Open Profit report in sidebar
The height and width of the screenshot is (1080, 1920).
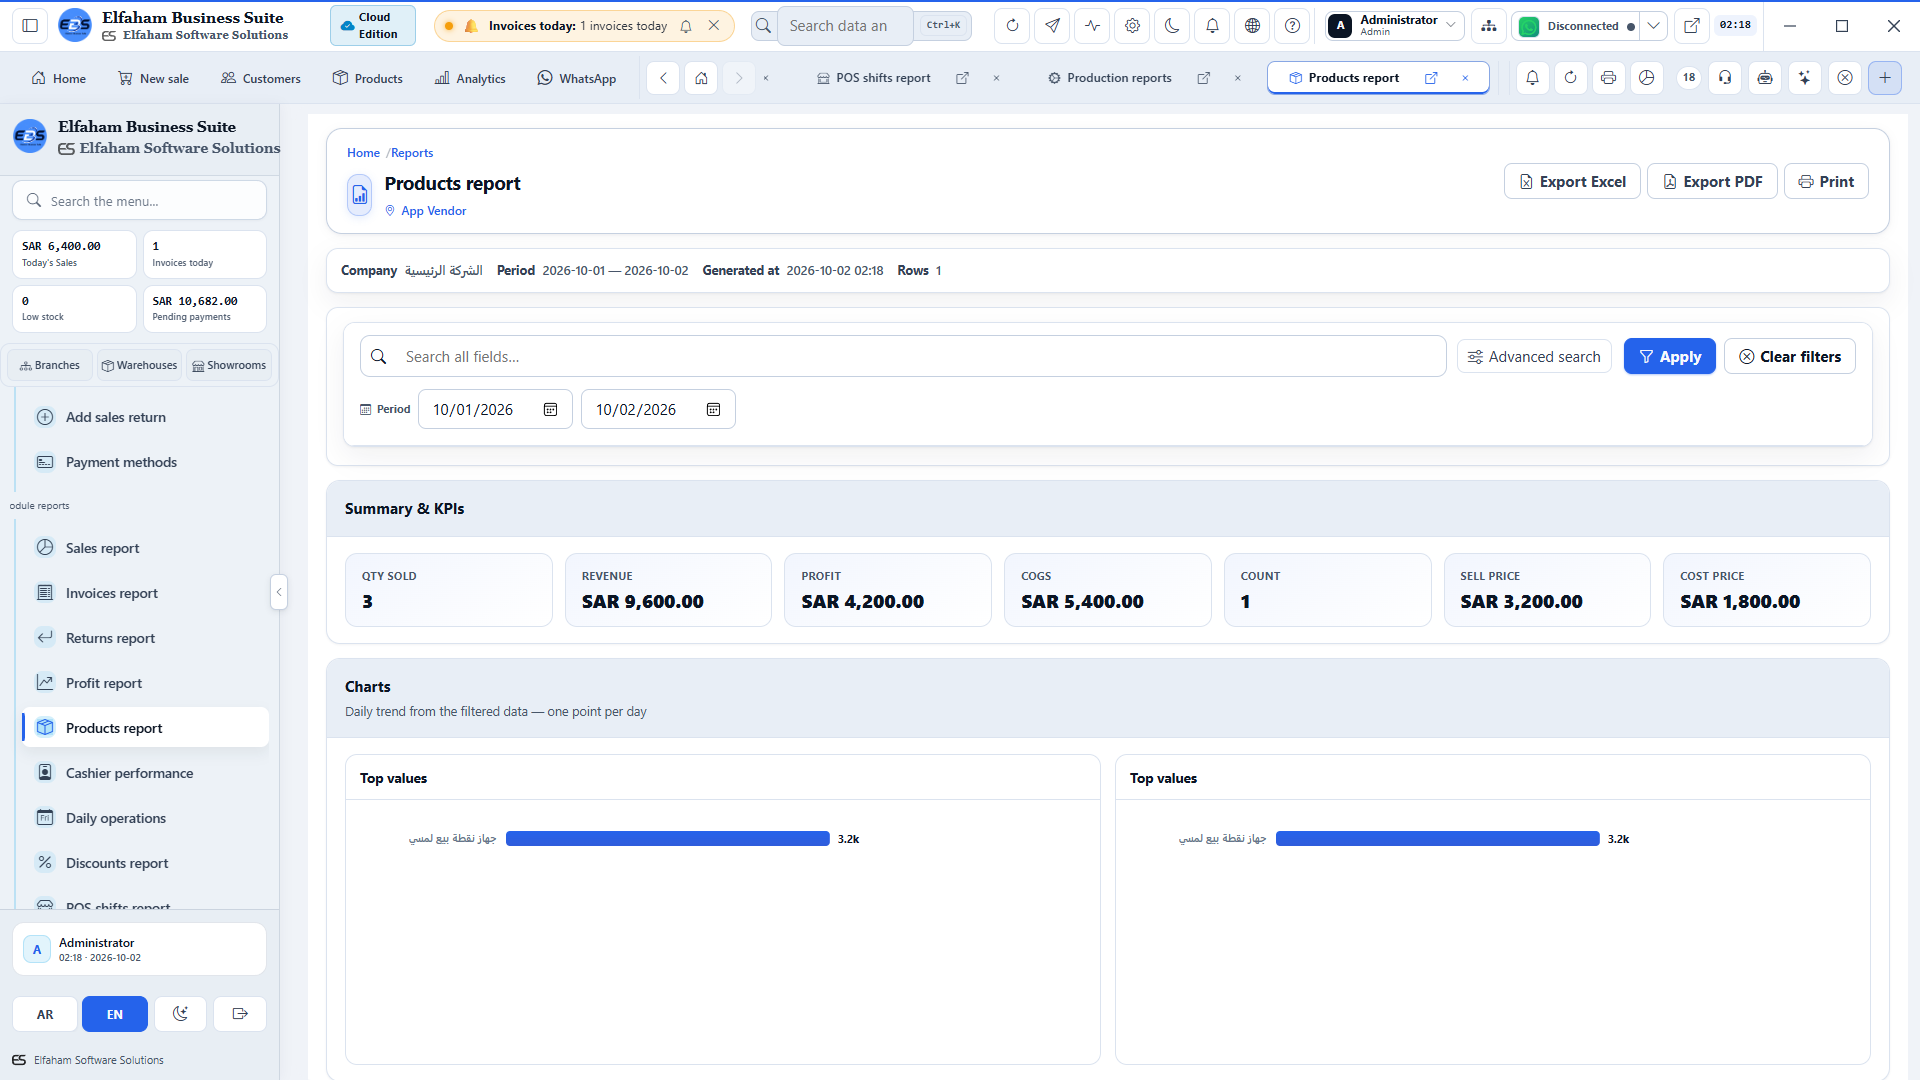[x=145, y=683]
